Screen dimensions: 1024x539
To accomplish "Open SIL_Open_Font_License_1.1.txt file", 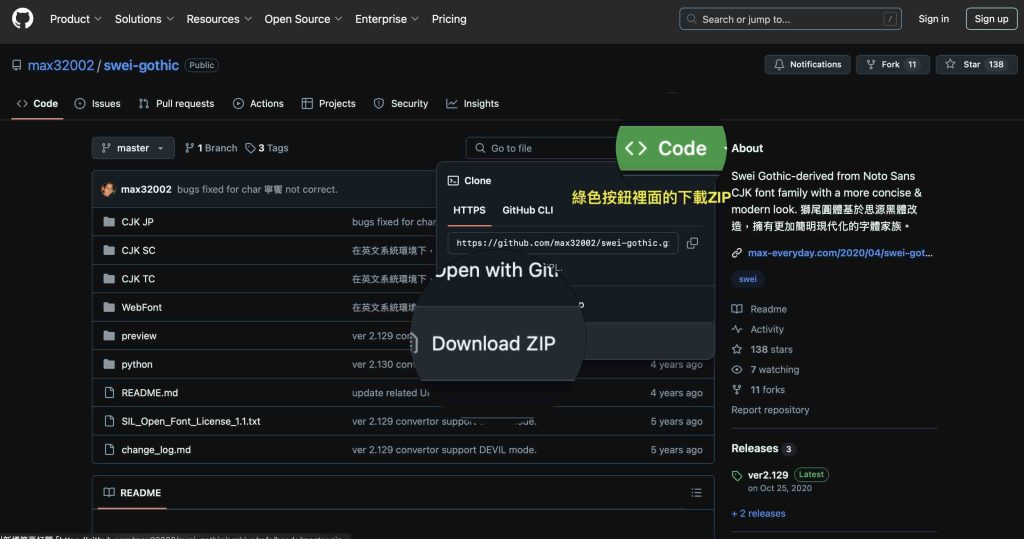I will (x=191, y=421).
